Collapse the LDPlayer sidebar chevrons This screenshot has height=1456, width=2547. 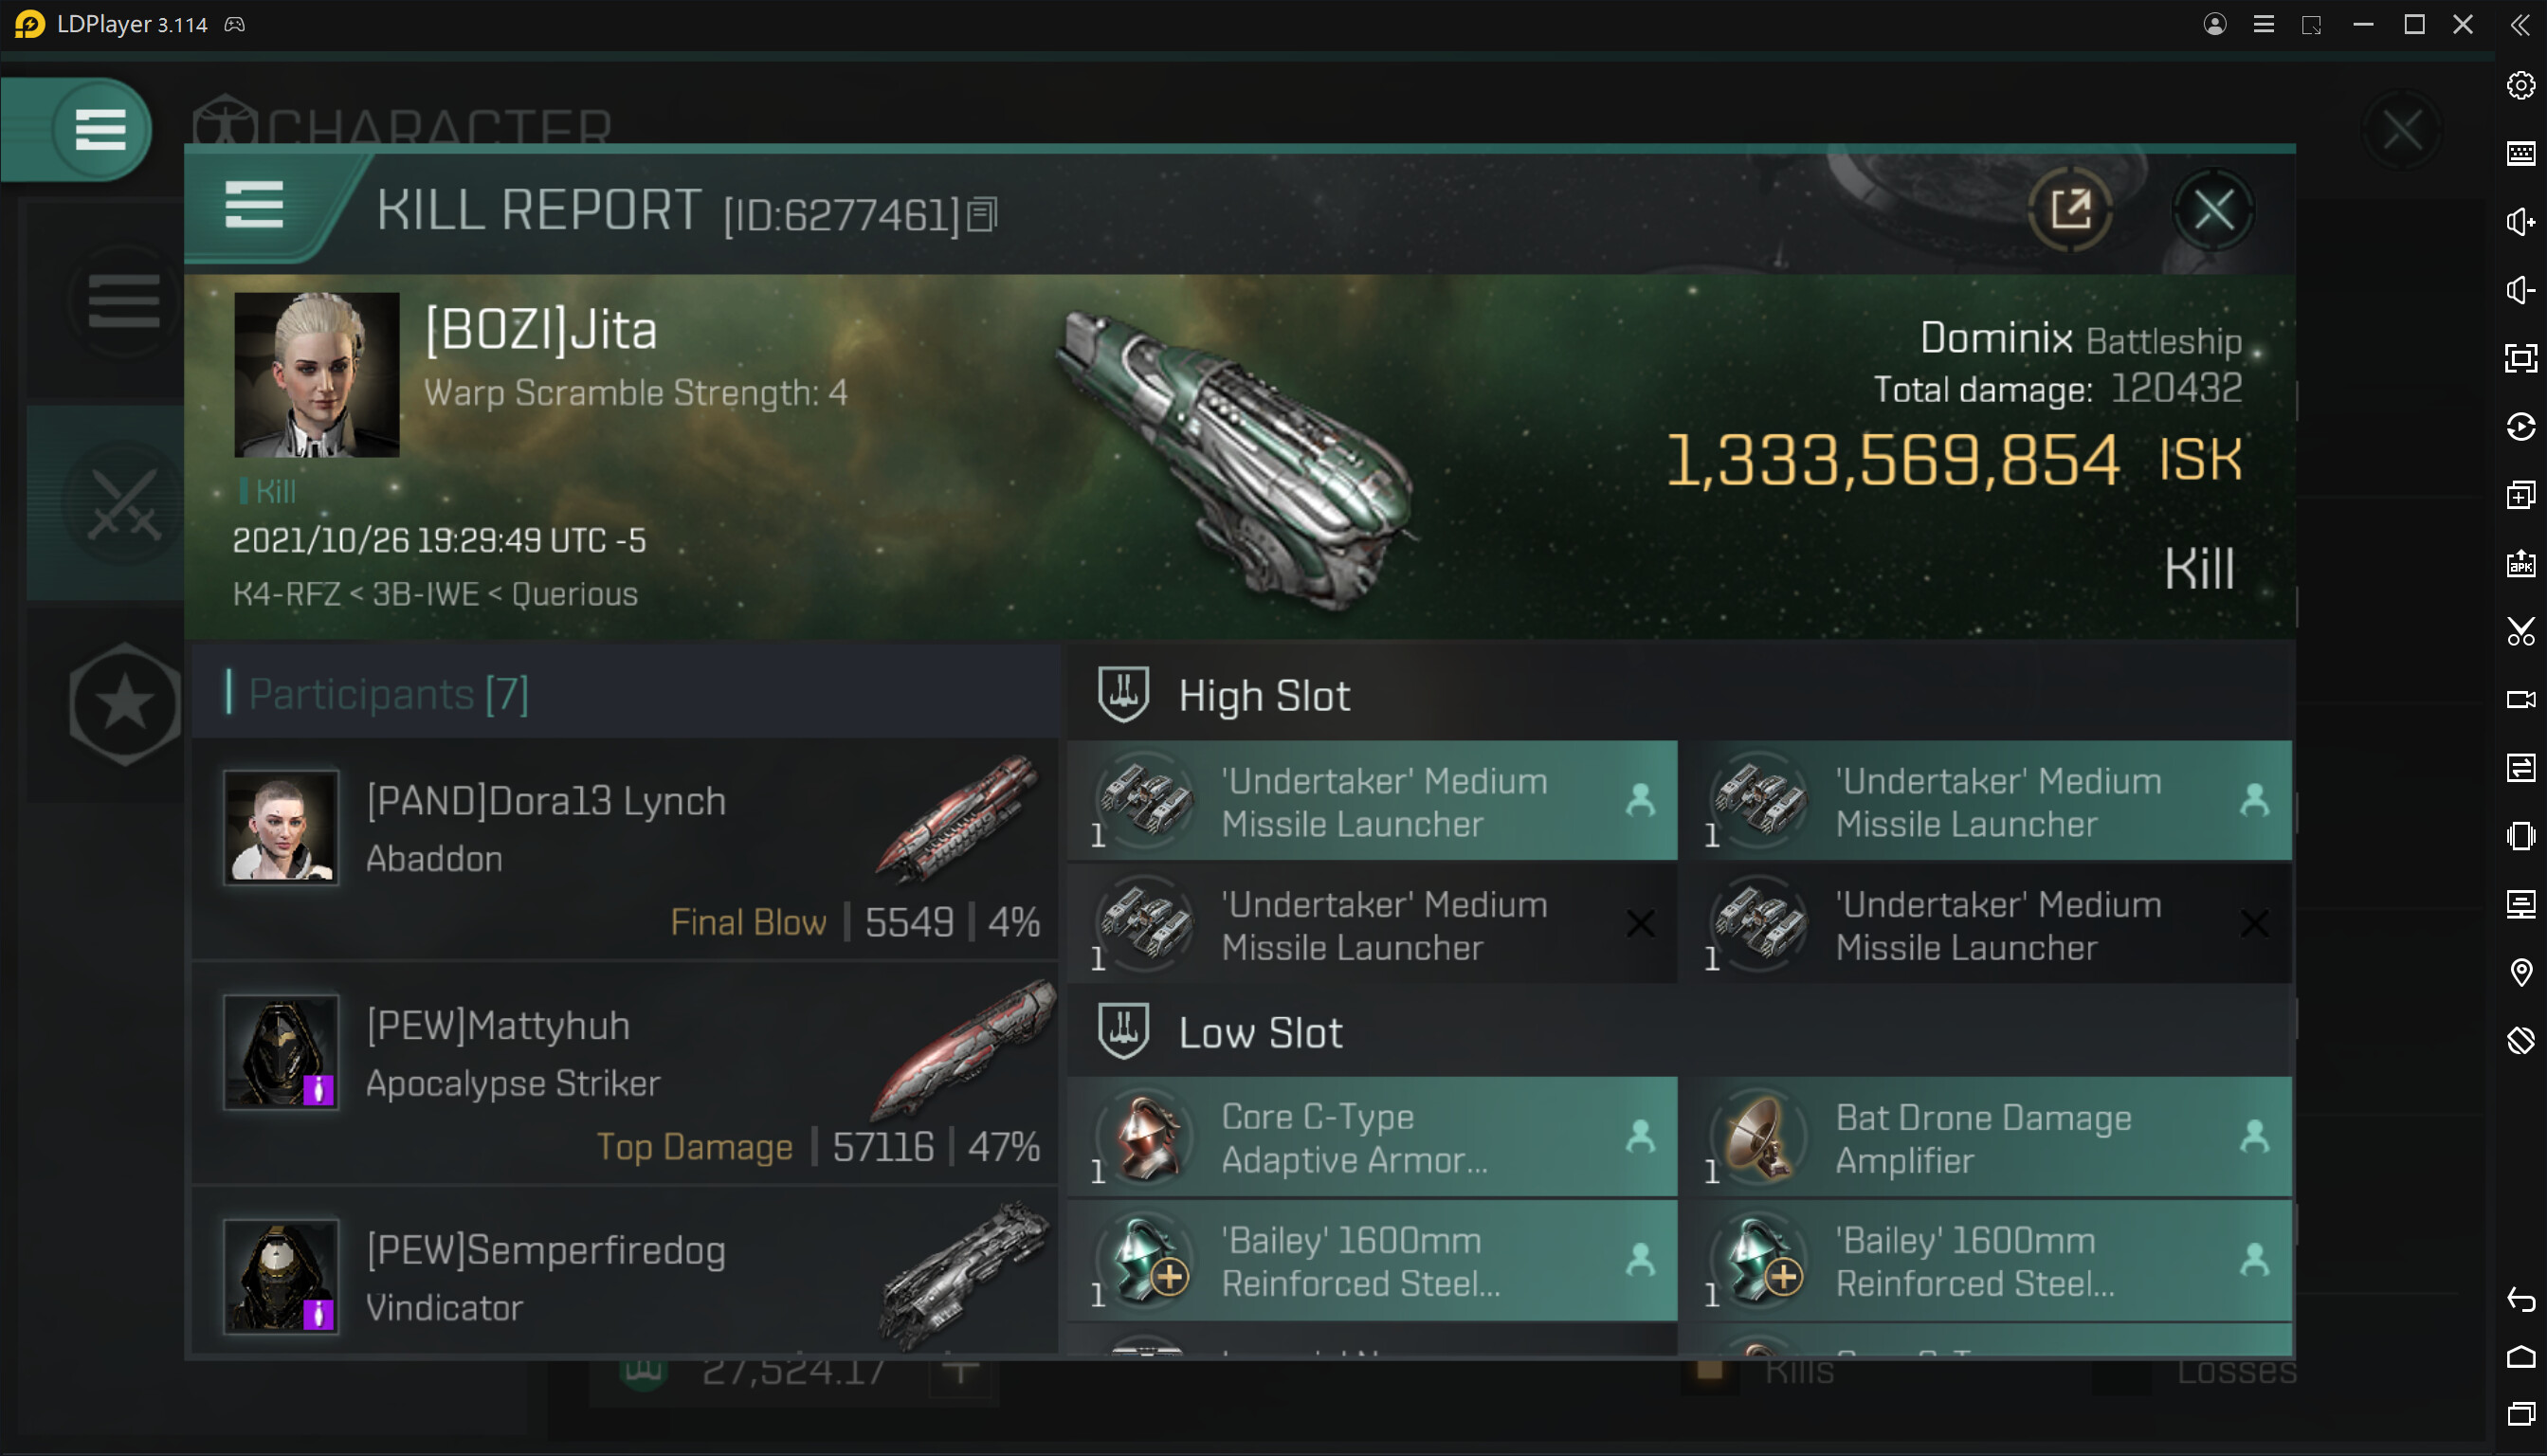coord(2519,24)
